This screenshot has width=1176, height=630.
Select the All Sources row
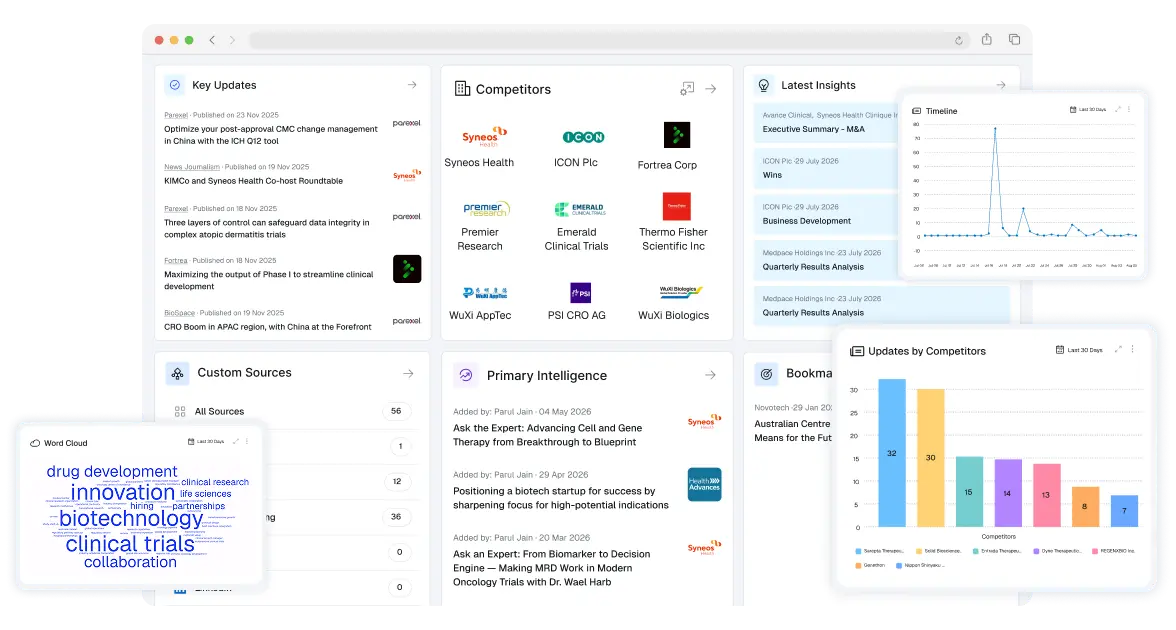292,411
